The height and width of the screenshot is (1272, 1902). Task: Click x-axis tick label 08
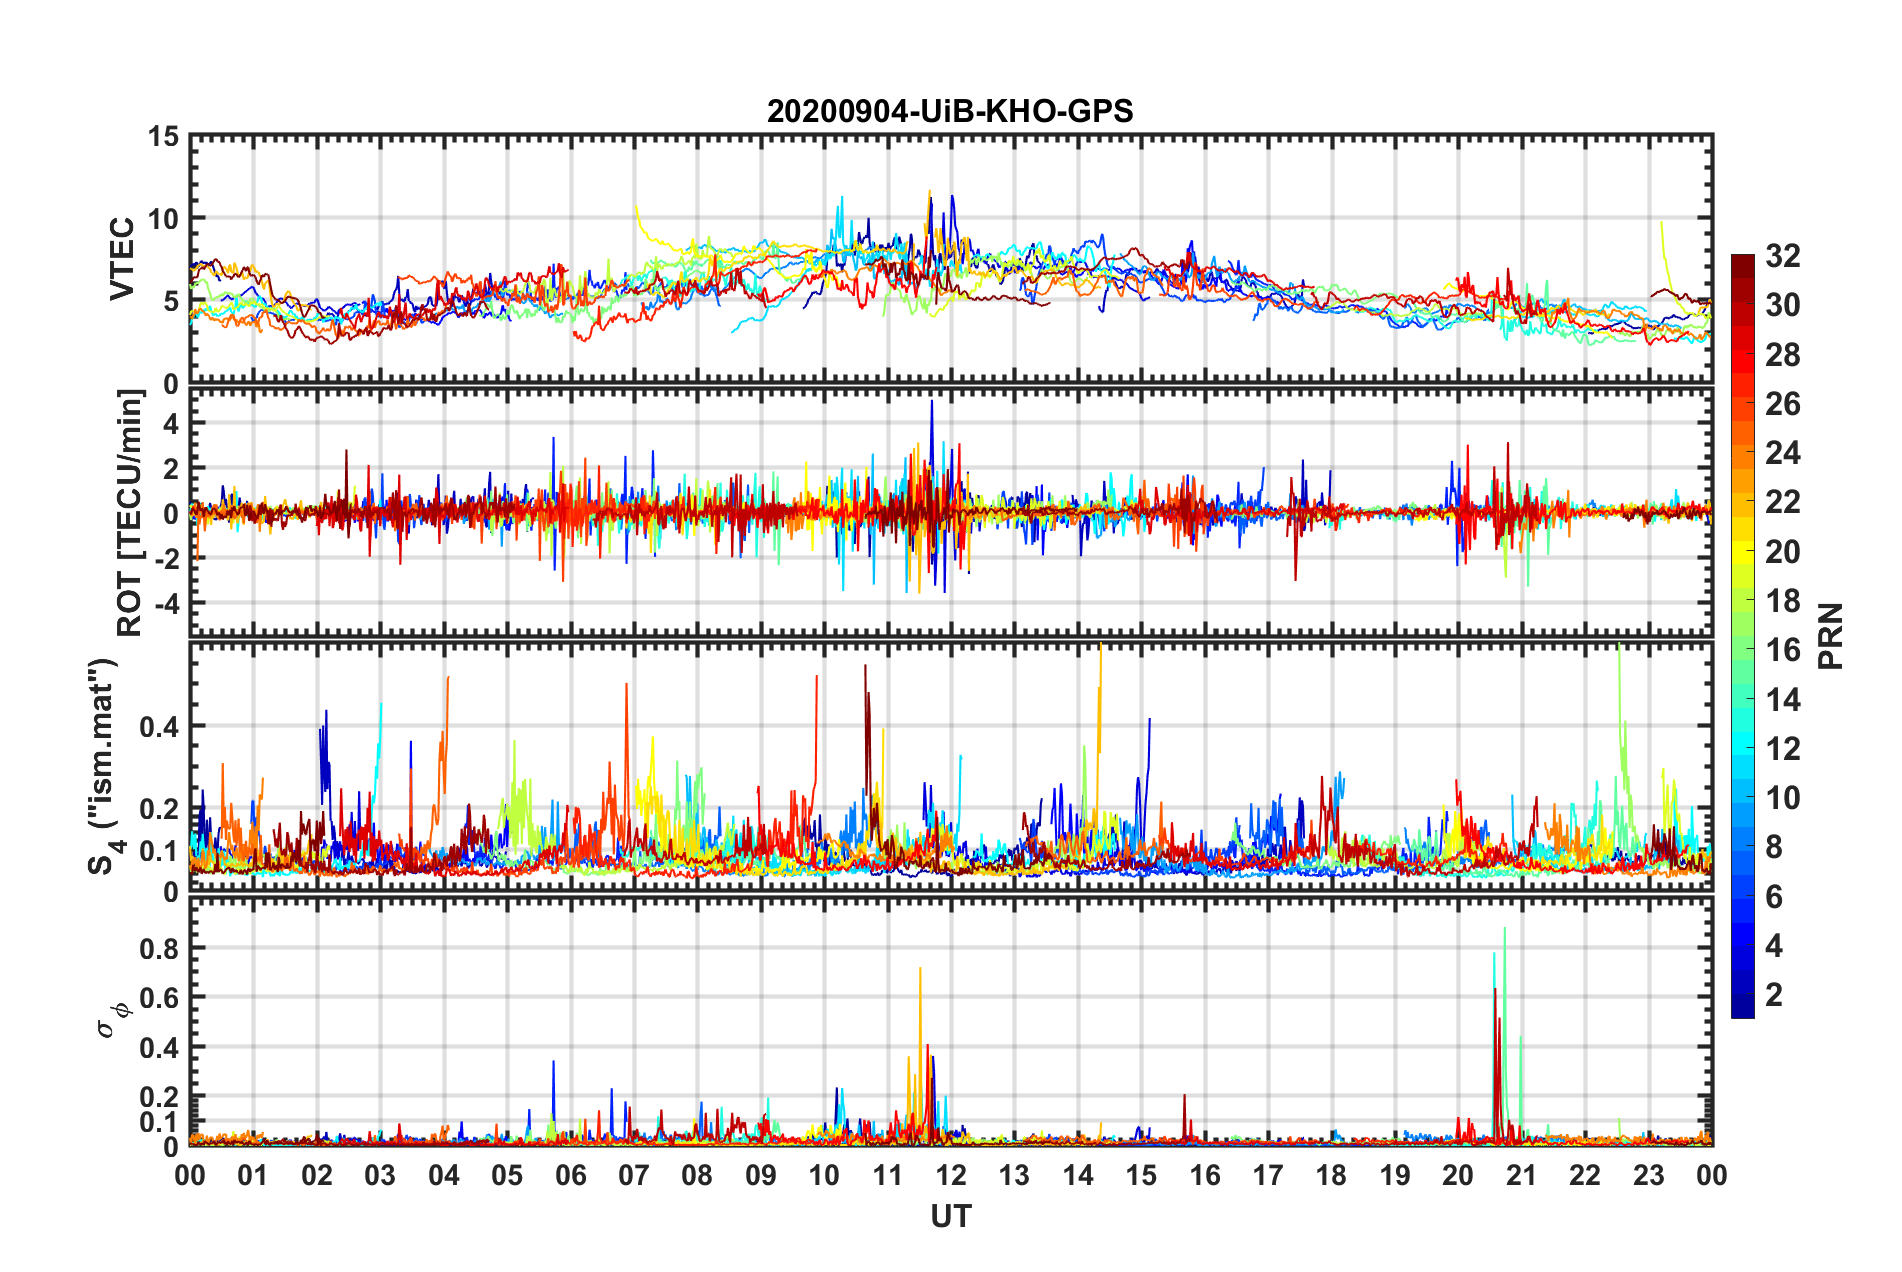697,1175
